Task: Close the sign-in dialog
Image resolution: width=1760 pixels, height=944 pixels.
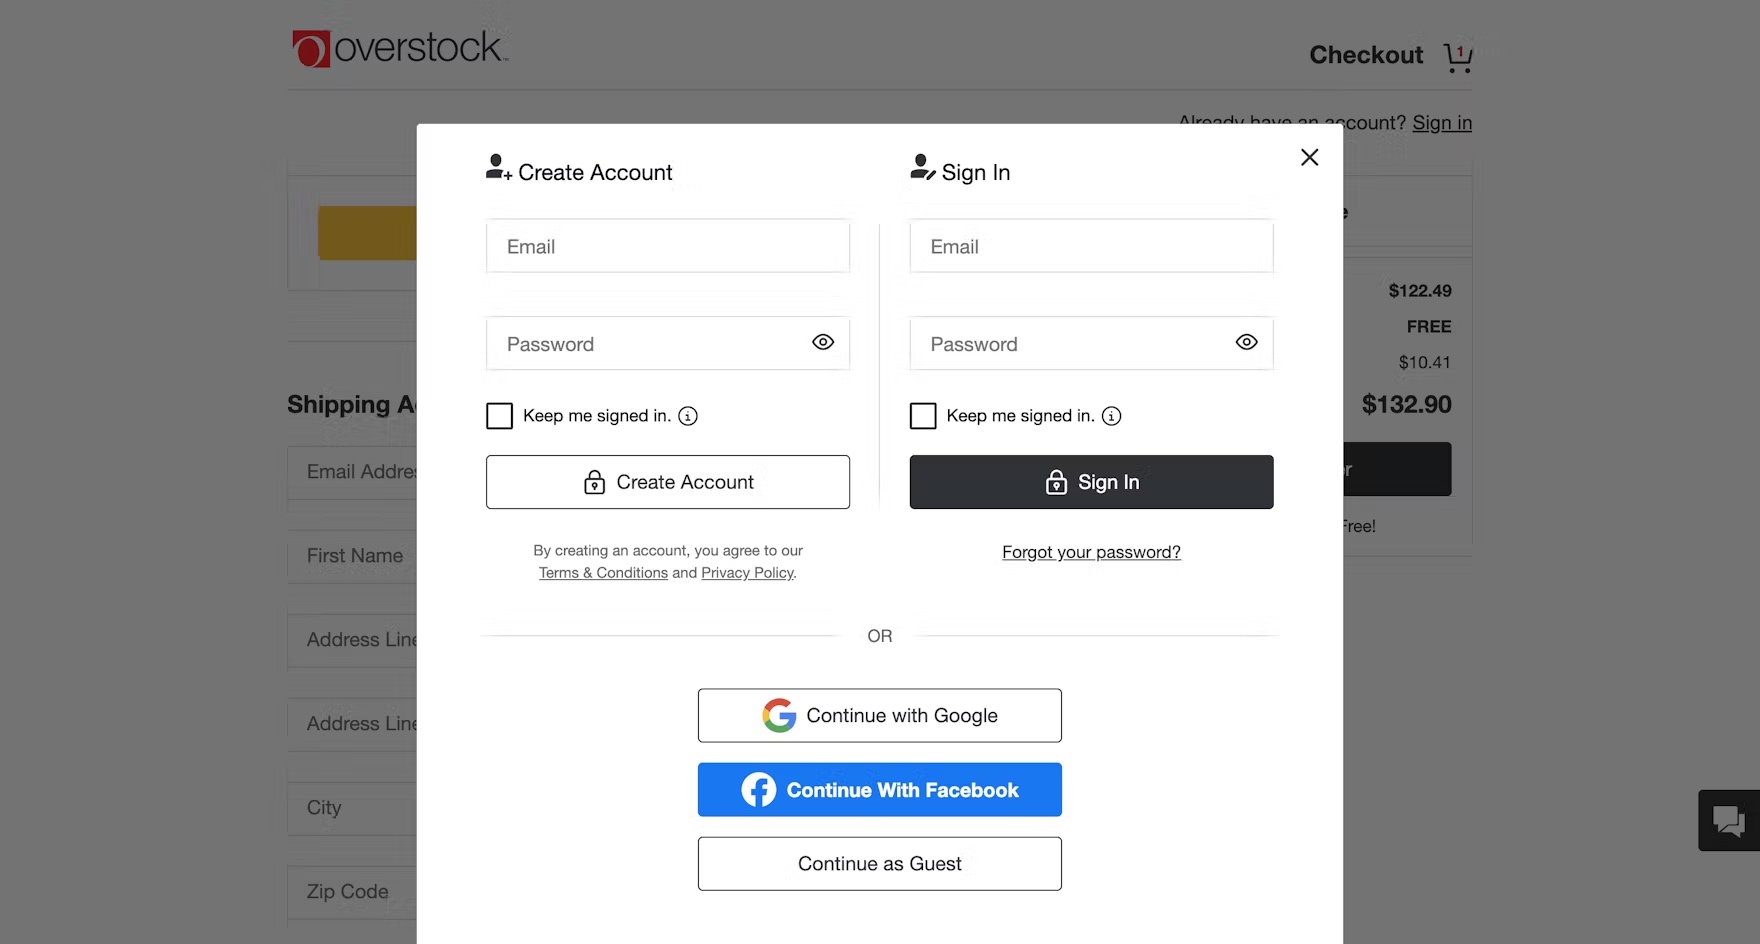Action: point(1309,157)
